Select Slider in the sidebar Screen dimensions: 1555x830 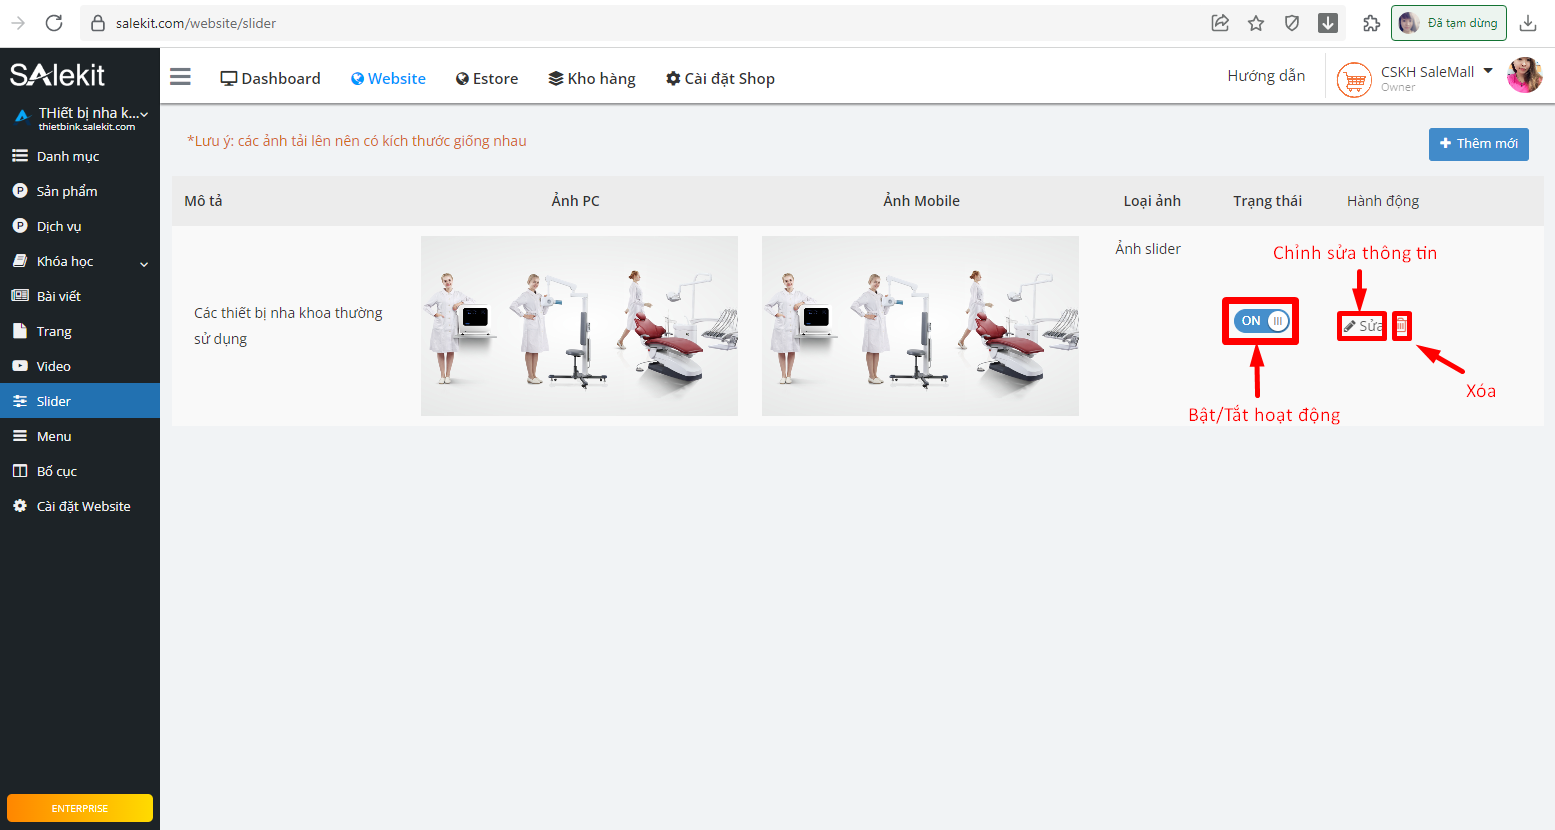point(80,401)
